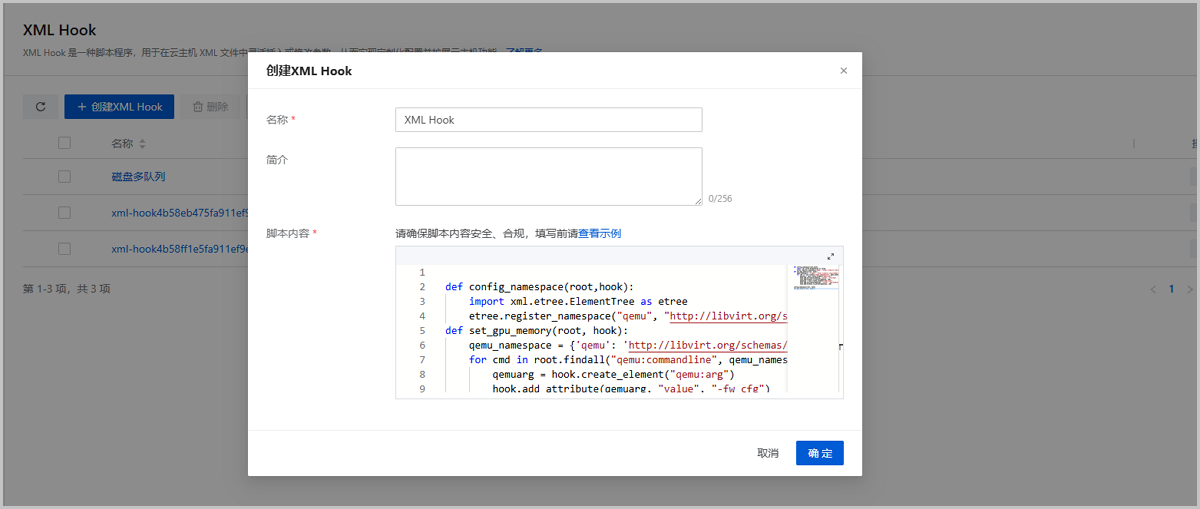Click line 5 in the script editor
This screenshot has height=509, width=1200.
click(600, 330)
